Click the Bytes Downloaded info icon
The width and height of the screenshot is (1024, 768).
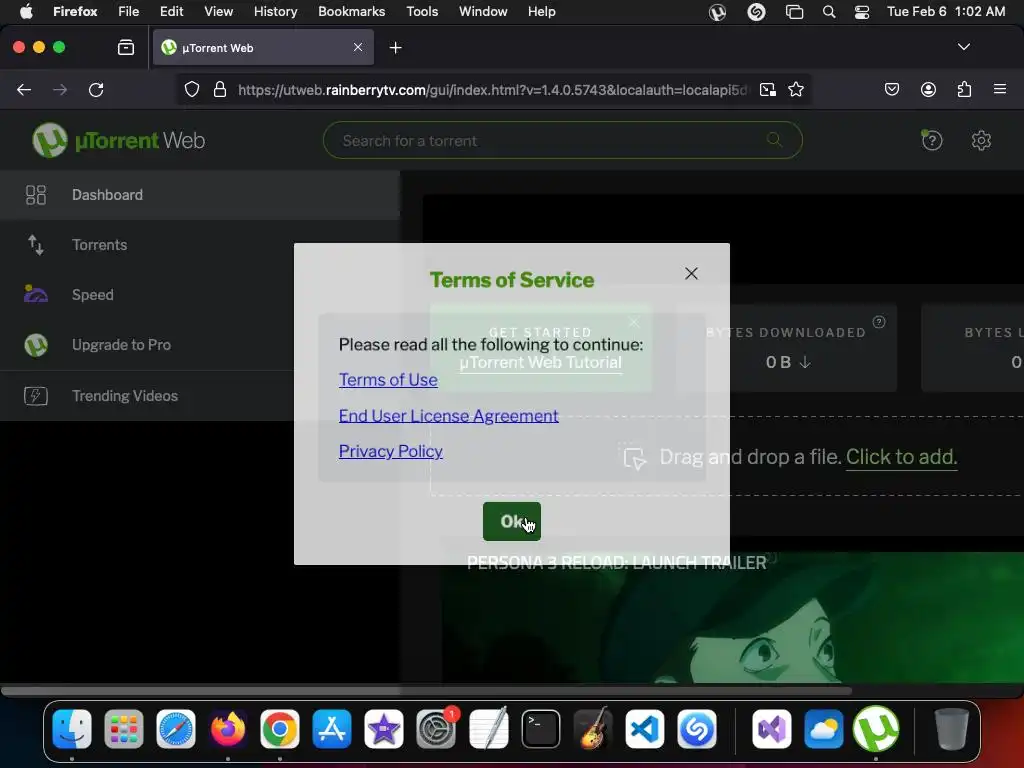click(x=879, y=322)
